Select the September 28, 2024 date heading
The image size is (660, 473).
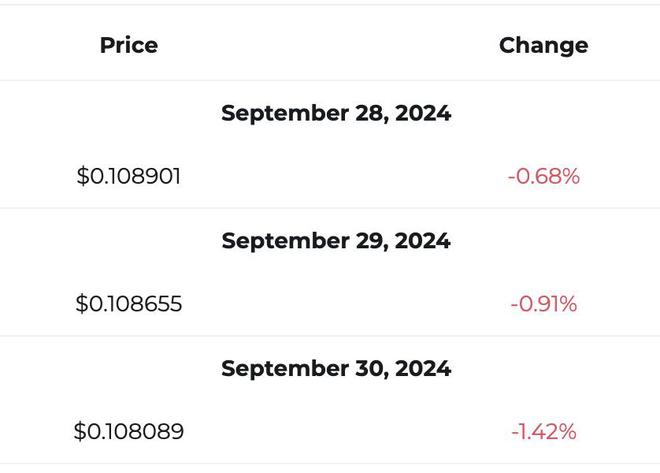[336, 113]
